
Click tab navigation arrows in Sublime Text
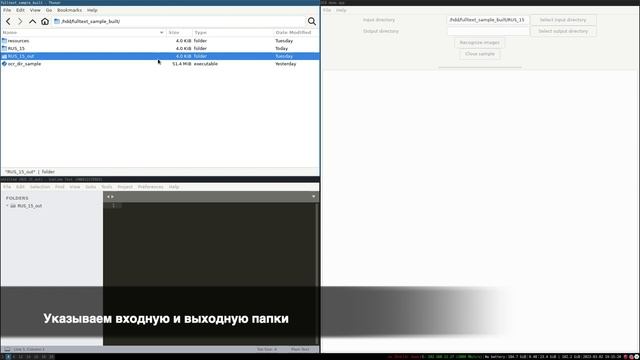click(x=110, y=197)
